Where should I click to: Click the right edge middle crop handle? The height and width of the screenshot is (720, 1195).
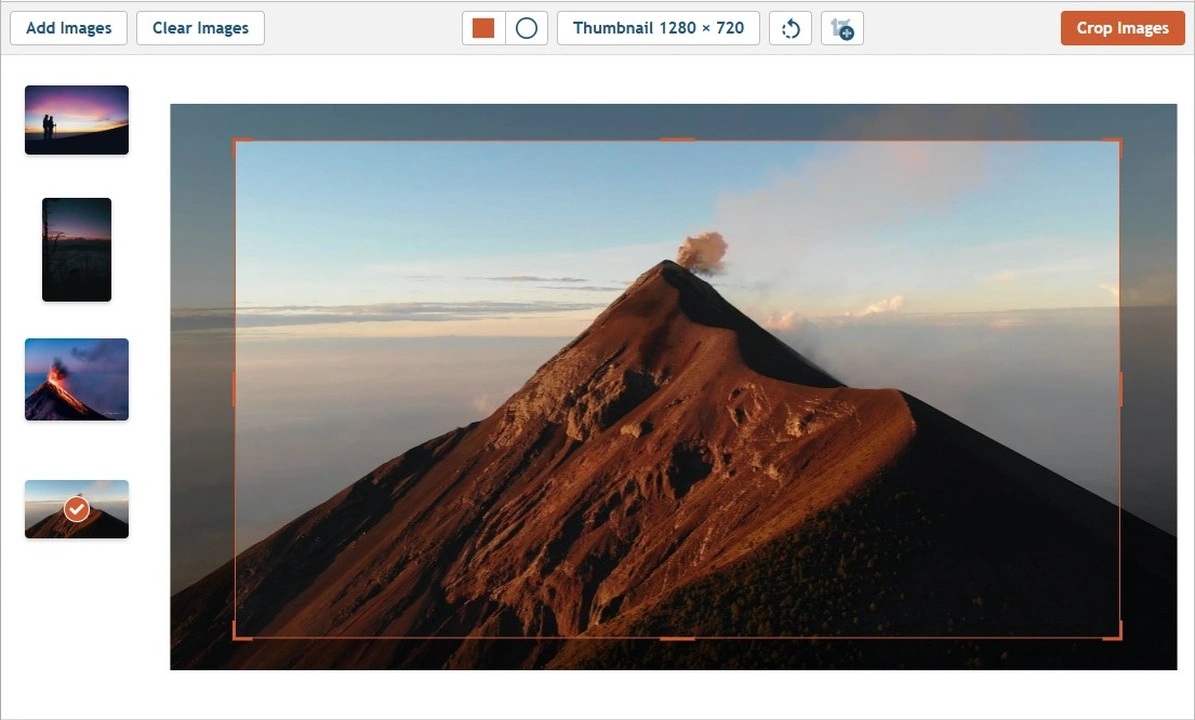tap(1120, 389)
